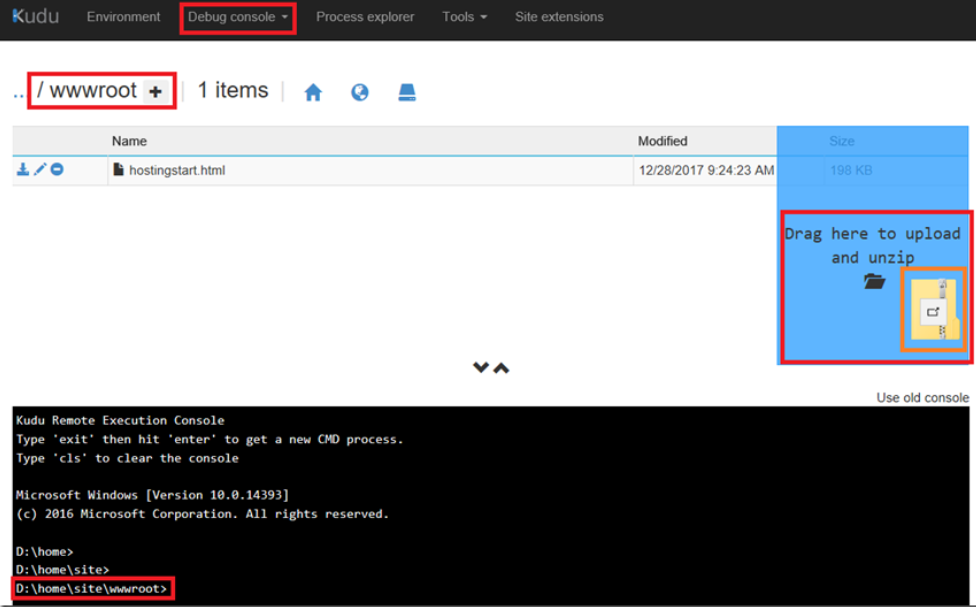Click the modified date 12/28/2017 9:24:23 AM
The image size is (976, 607).
706,170
